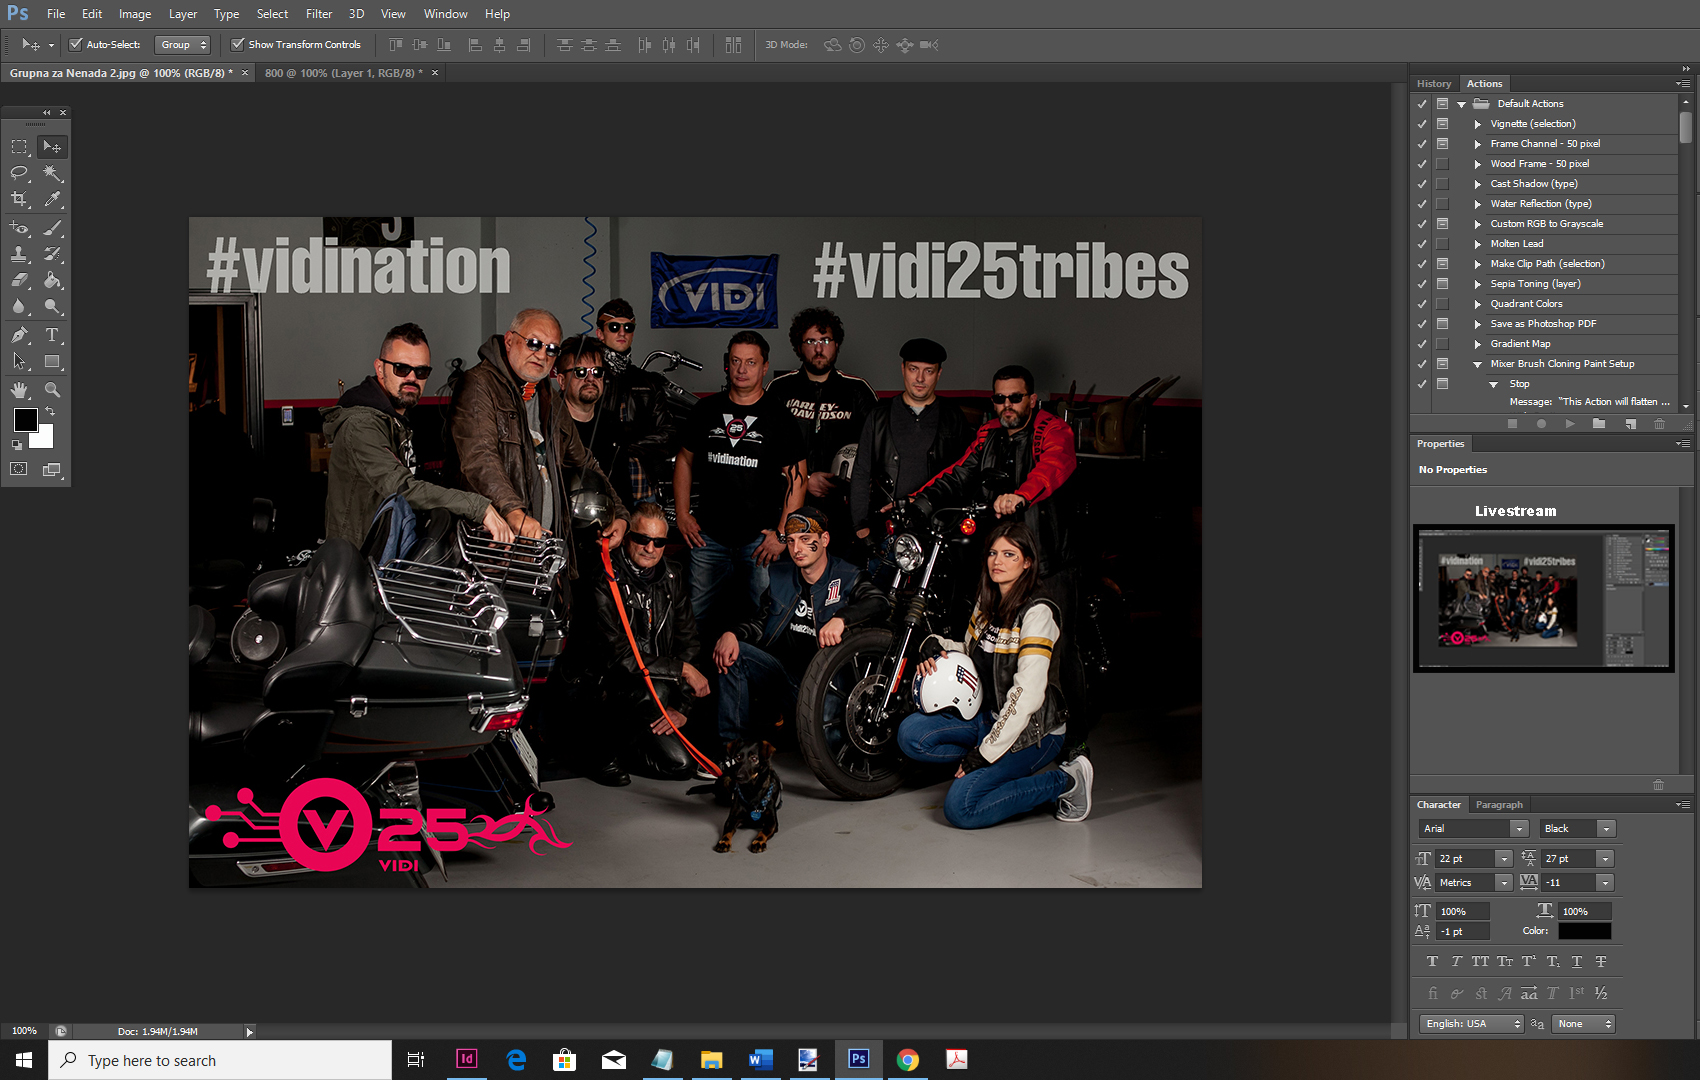Create new action set folder

point(1599,424)
